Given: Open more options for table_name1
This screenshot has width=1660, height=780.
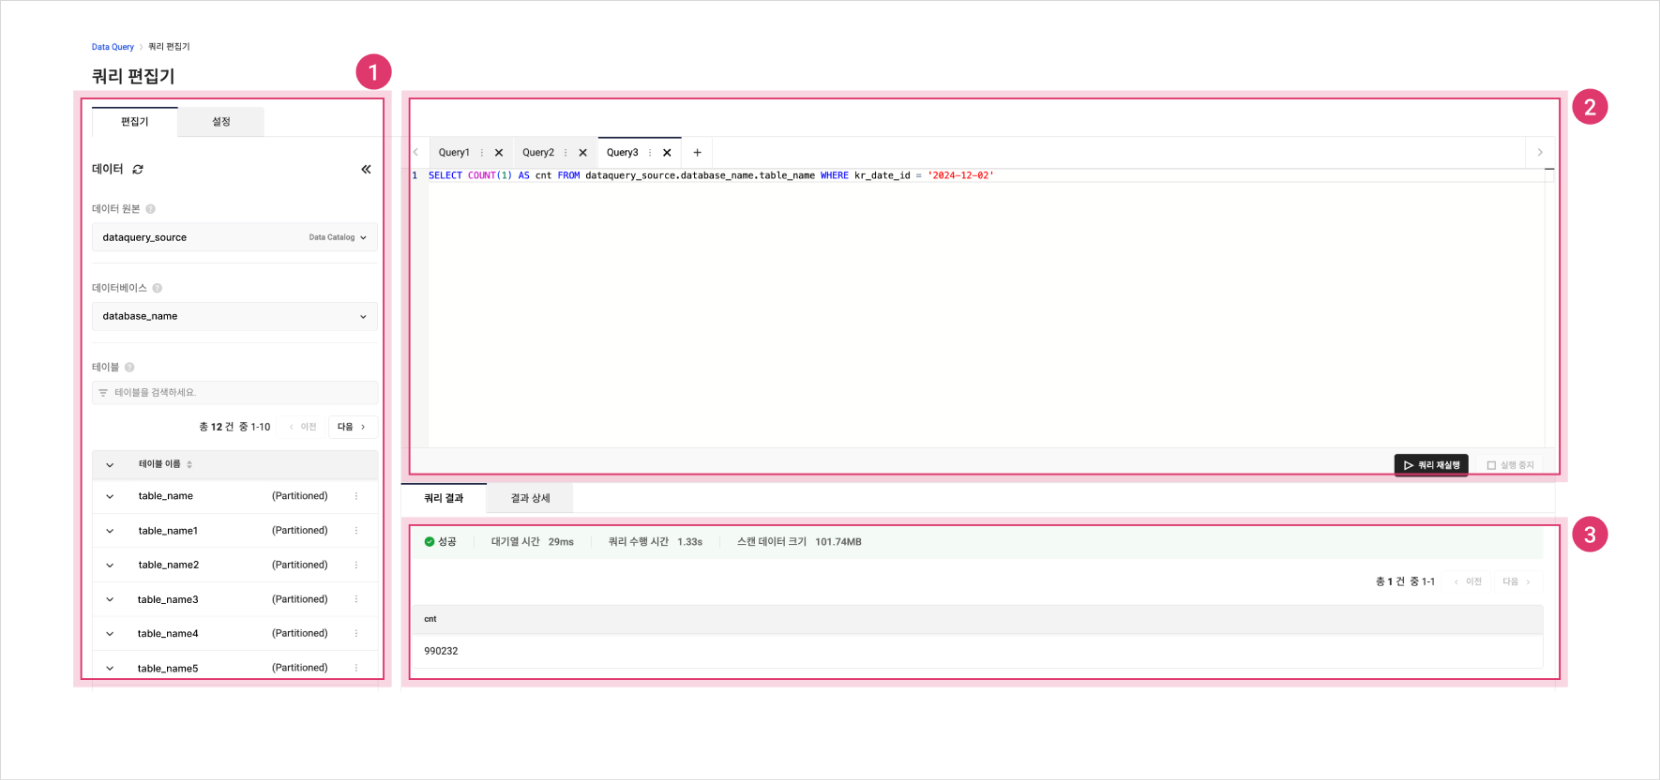Looking at the screenshot, I should pyautogui.click(x=356, y=531).
